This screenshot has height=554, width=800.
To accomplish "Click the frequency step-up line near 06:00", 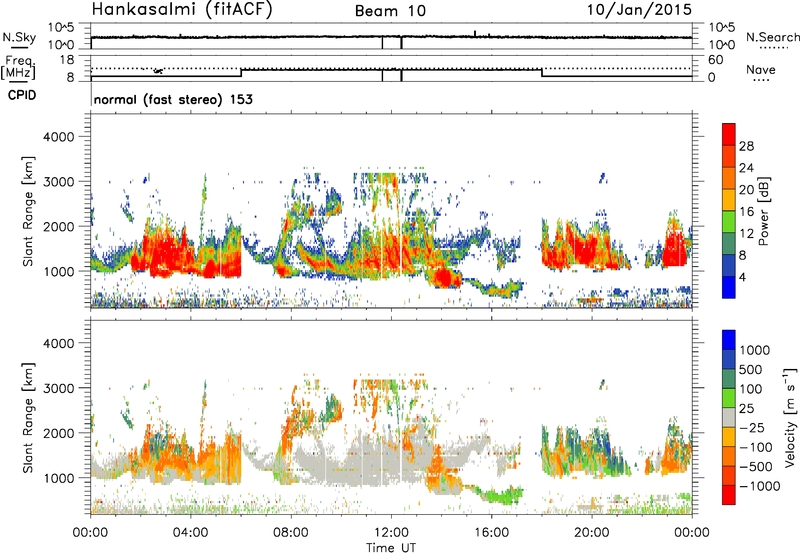I will 241,73.
